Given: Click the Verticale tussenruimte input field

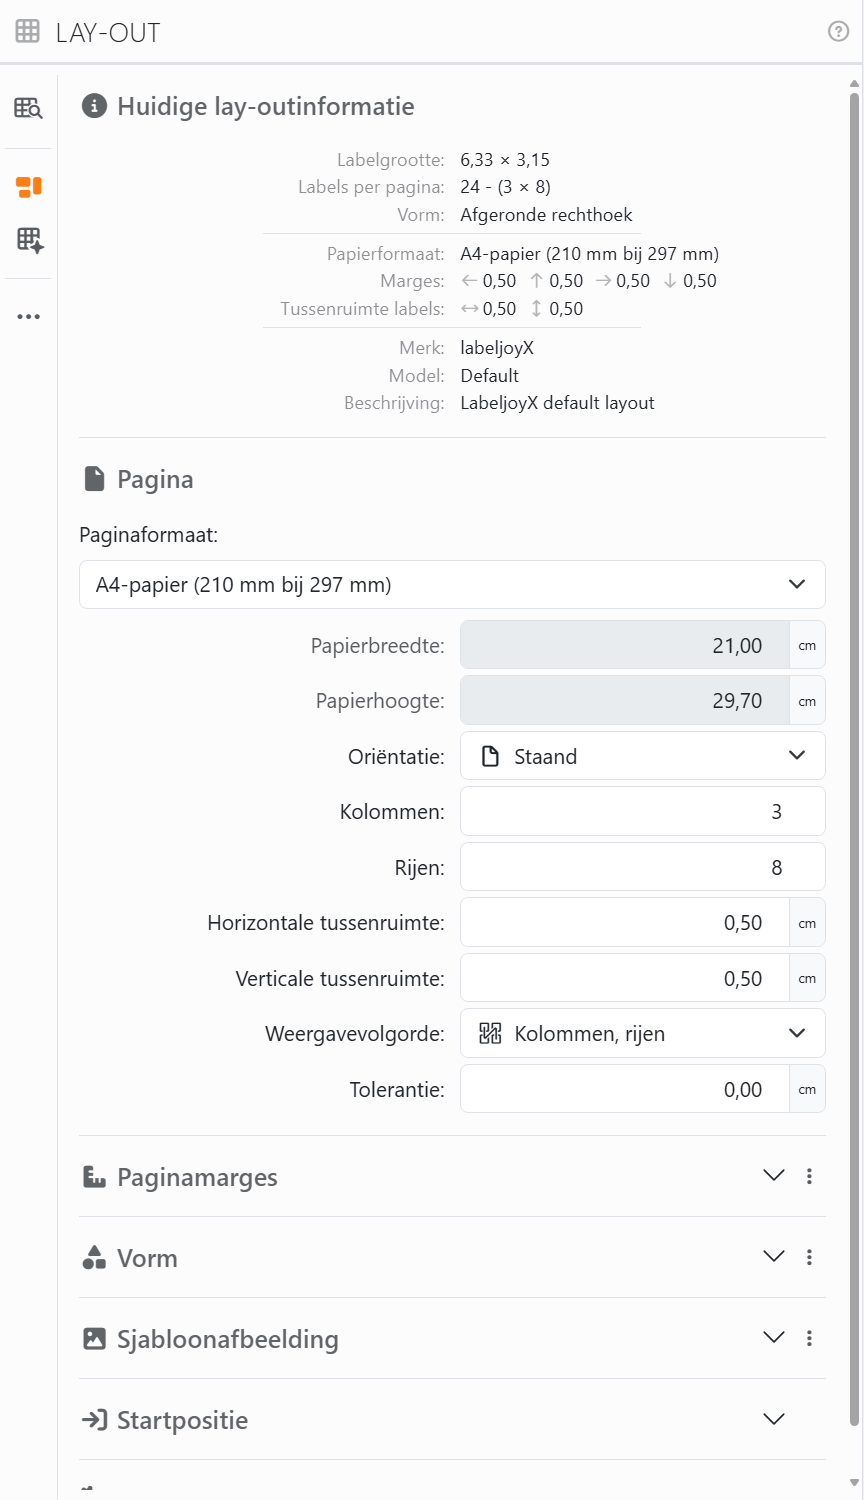Looking at the screenshot, I should point(625,978).
